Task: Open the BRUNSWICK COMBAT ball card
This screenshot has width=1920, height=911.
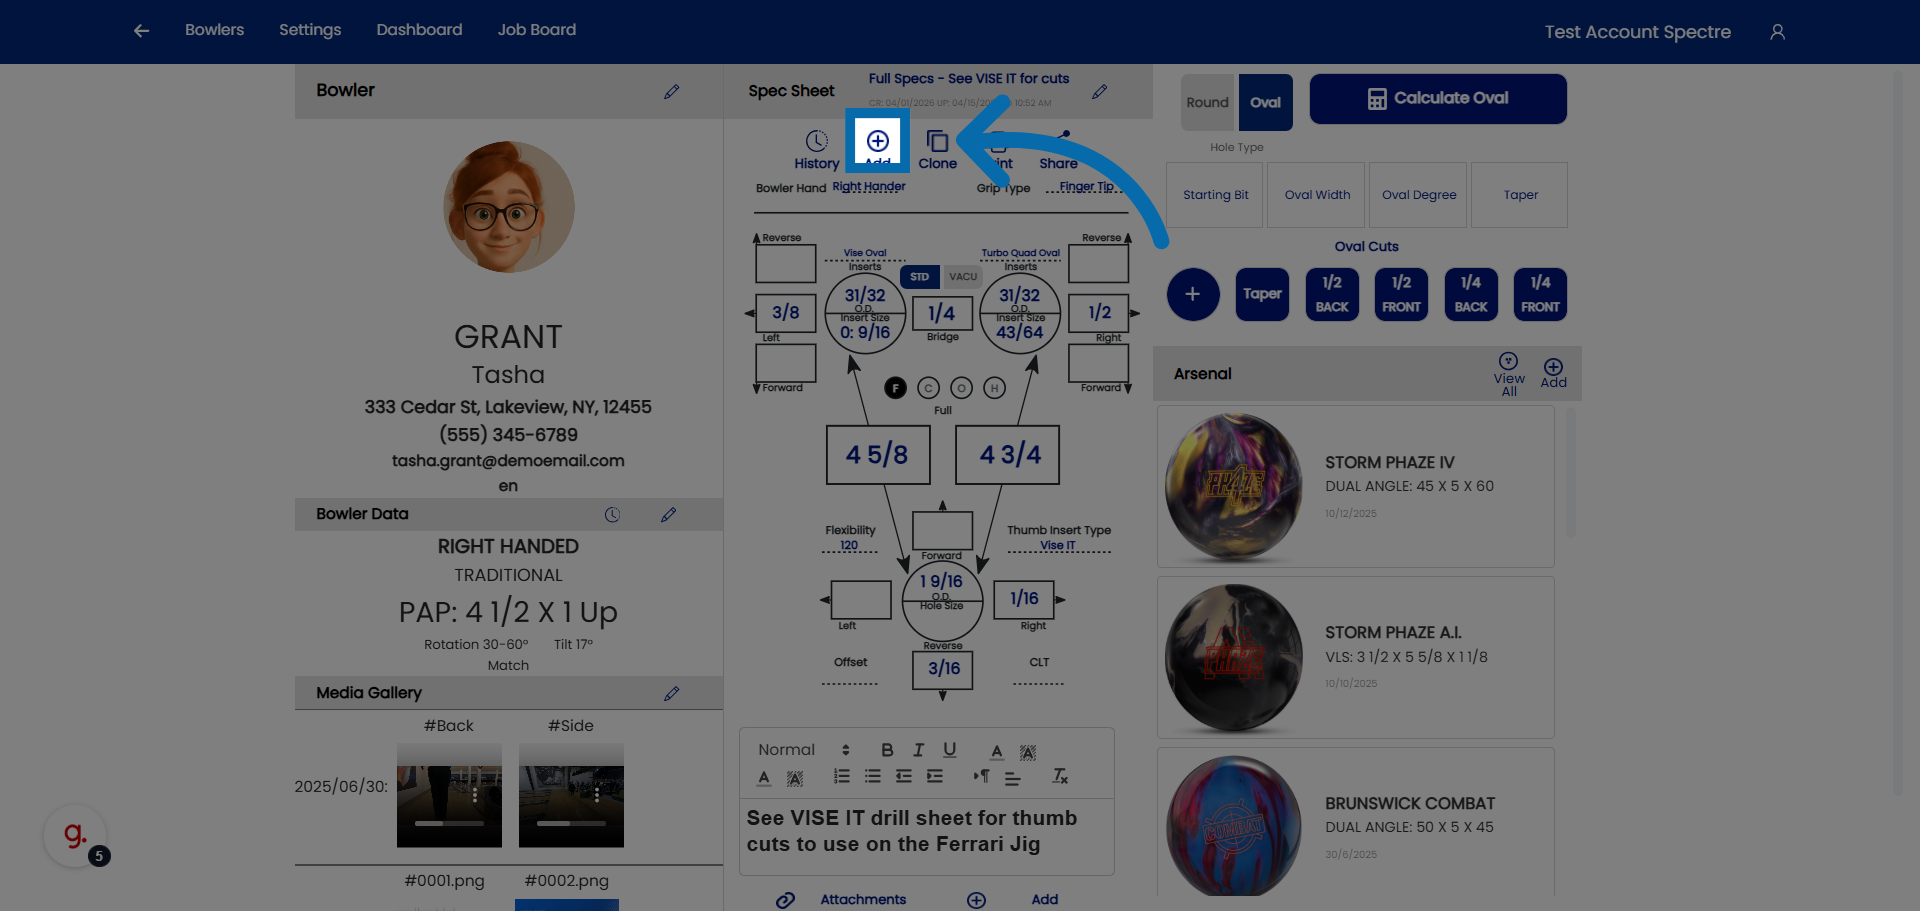Action: point(1356,823)
